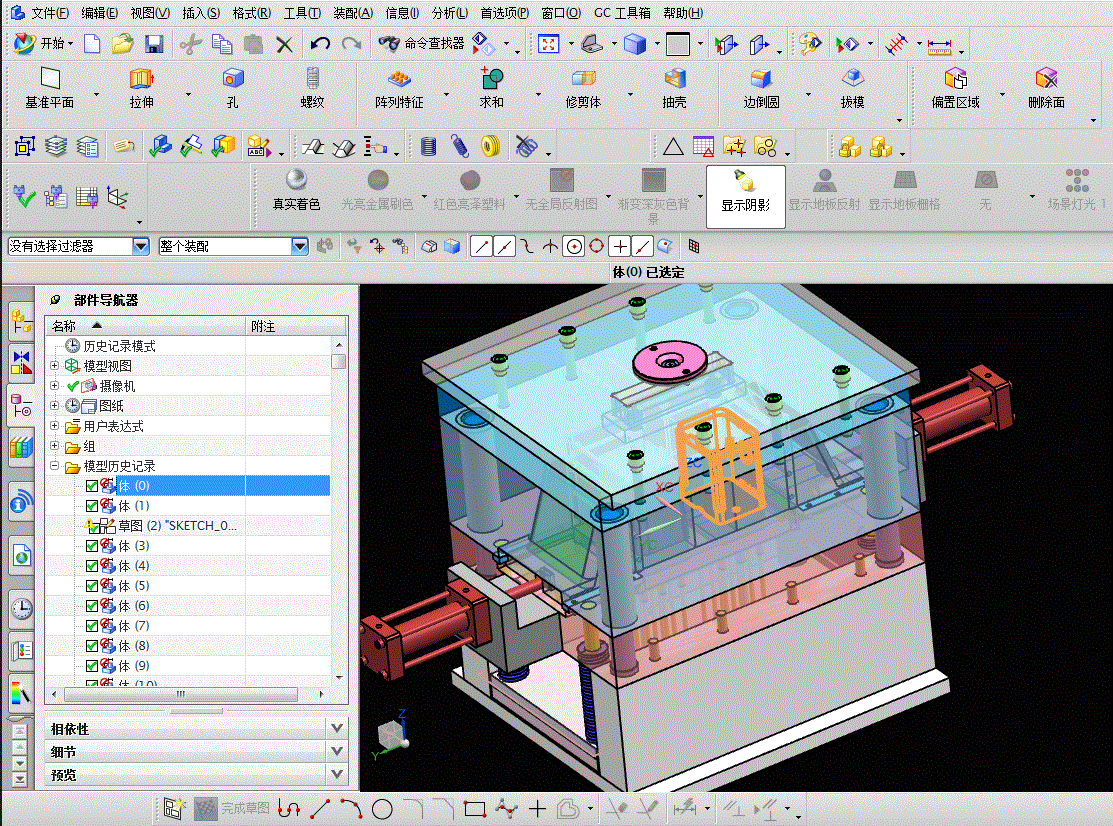This screenshot has height=826, width=1113.
Task: Click the pink locating ring on the model
Action: coord(669,361)
